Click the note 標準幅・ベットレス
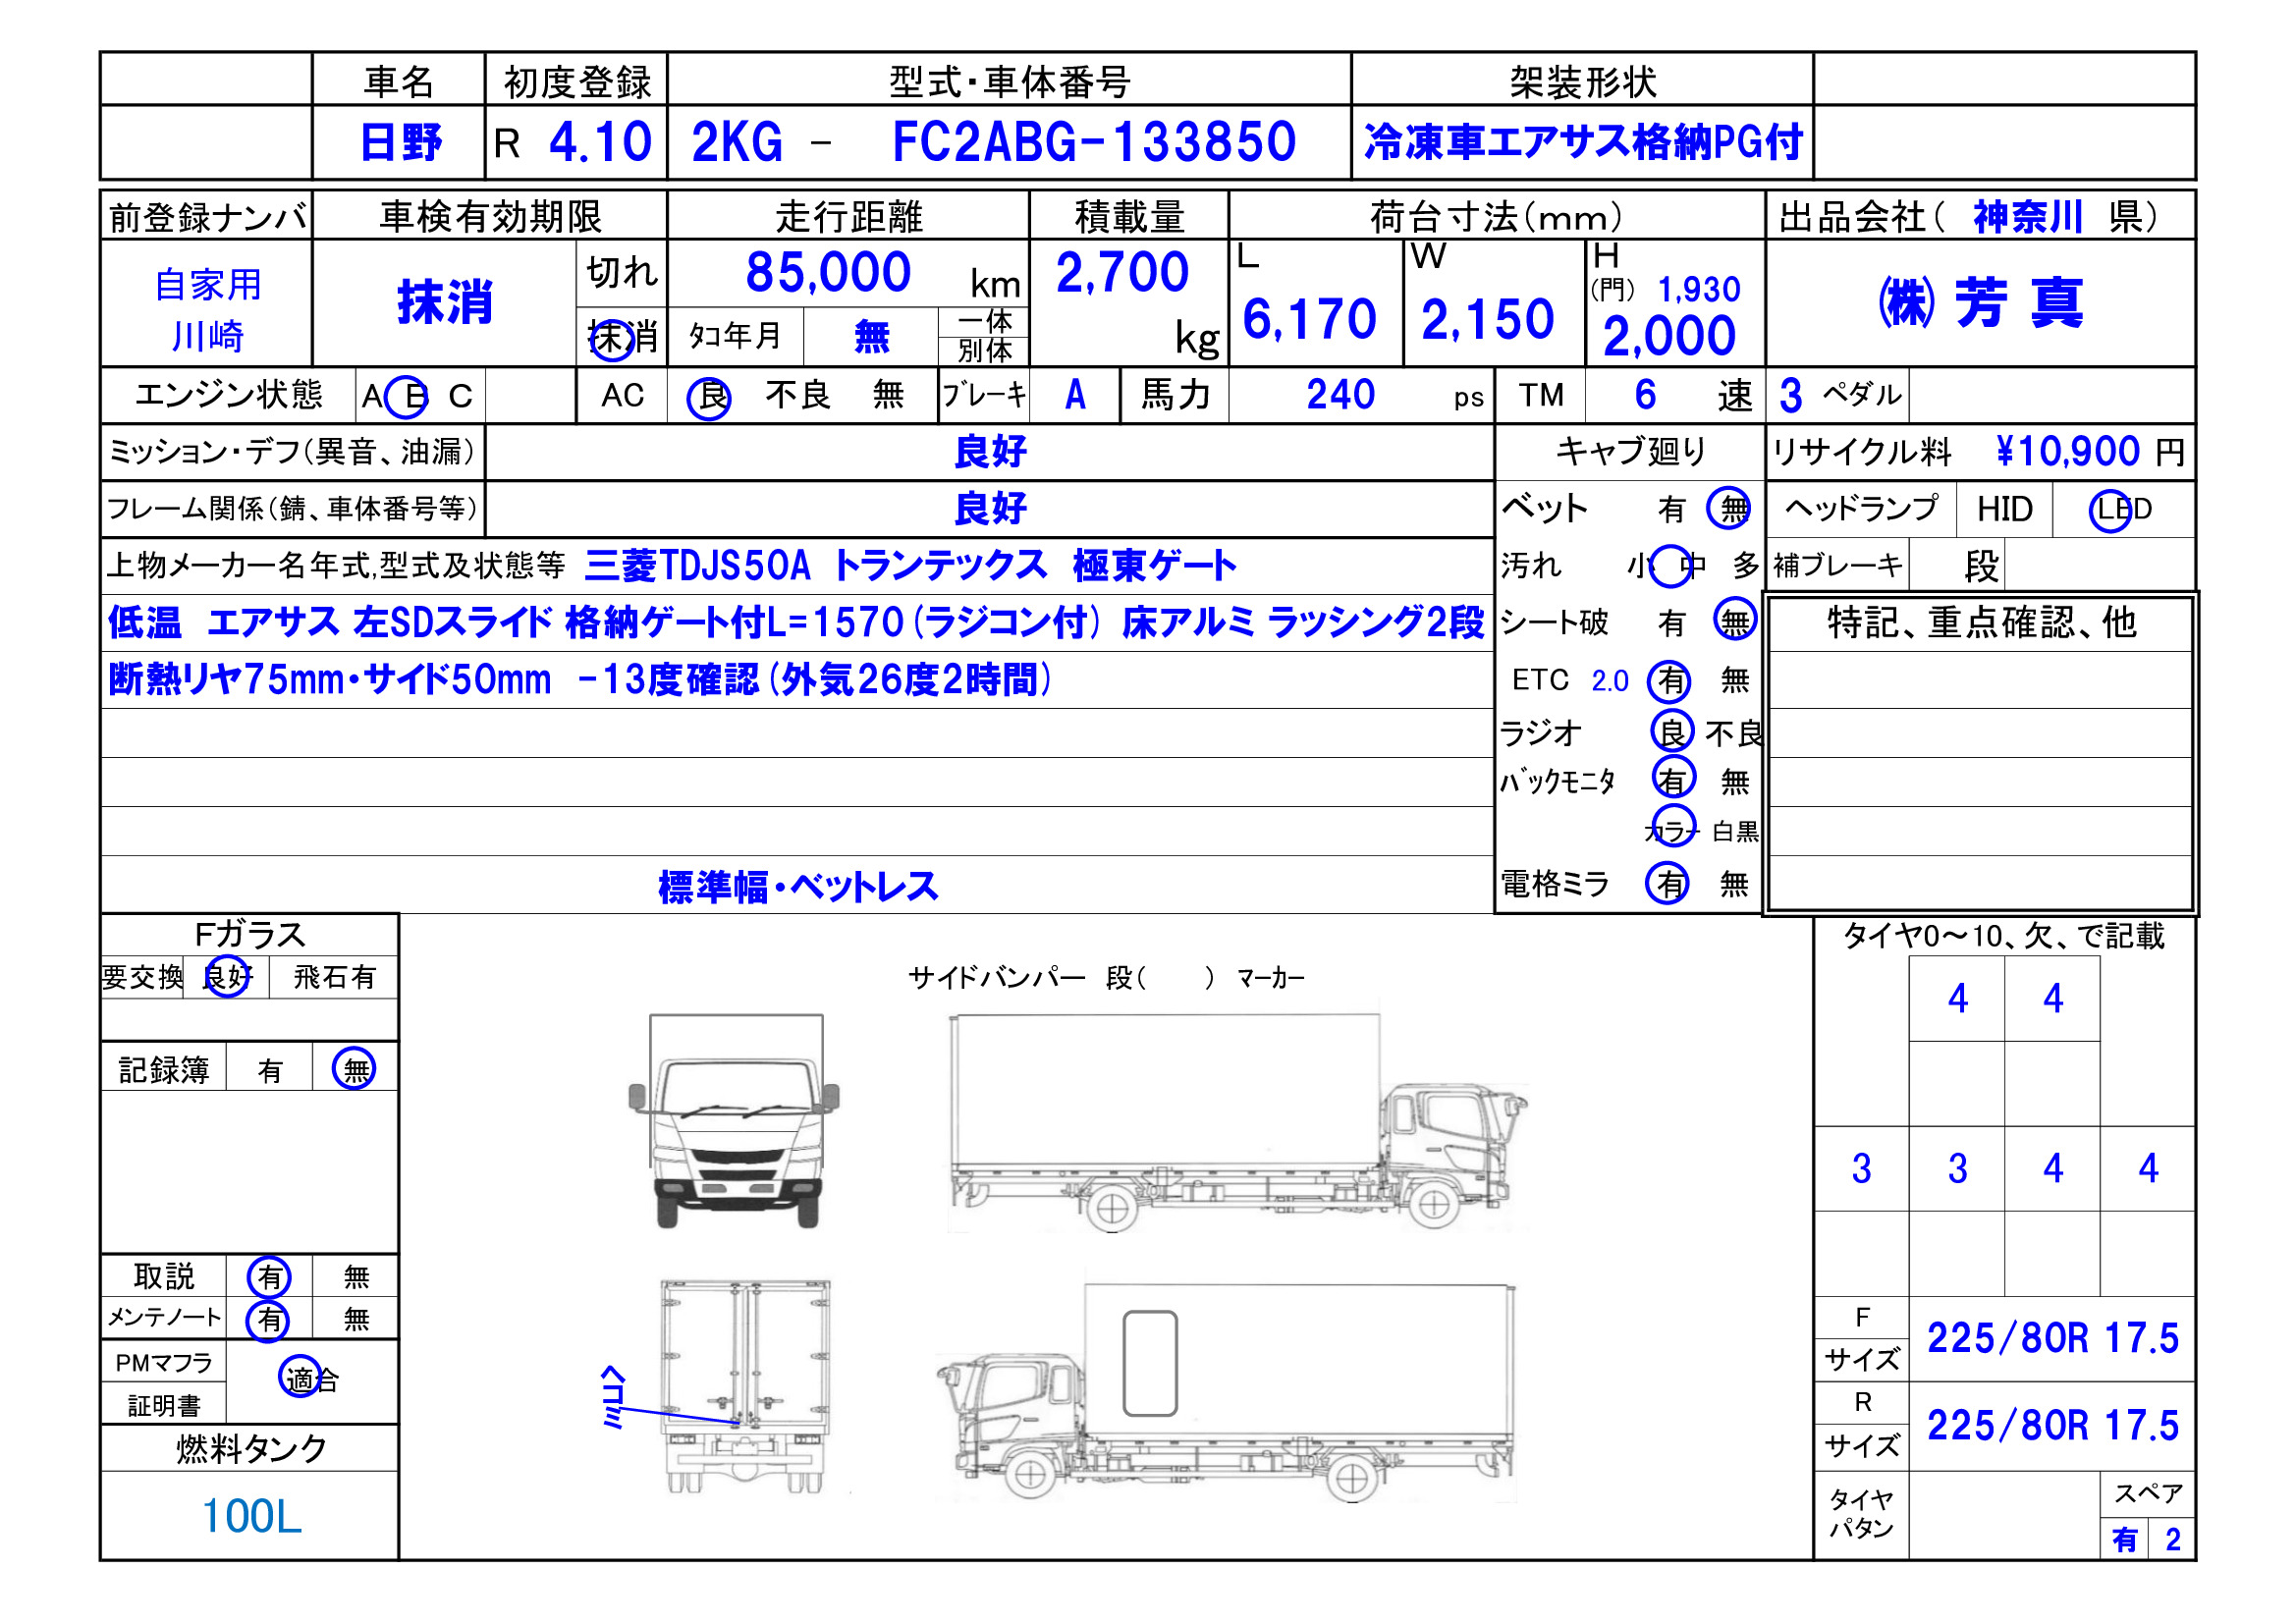Image resolution: width=2296 pixels, height=1623 pixels. (798, 887)
